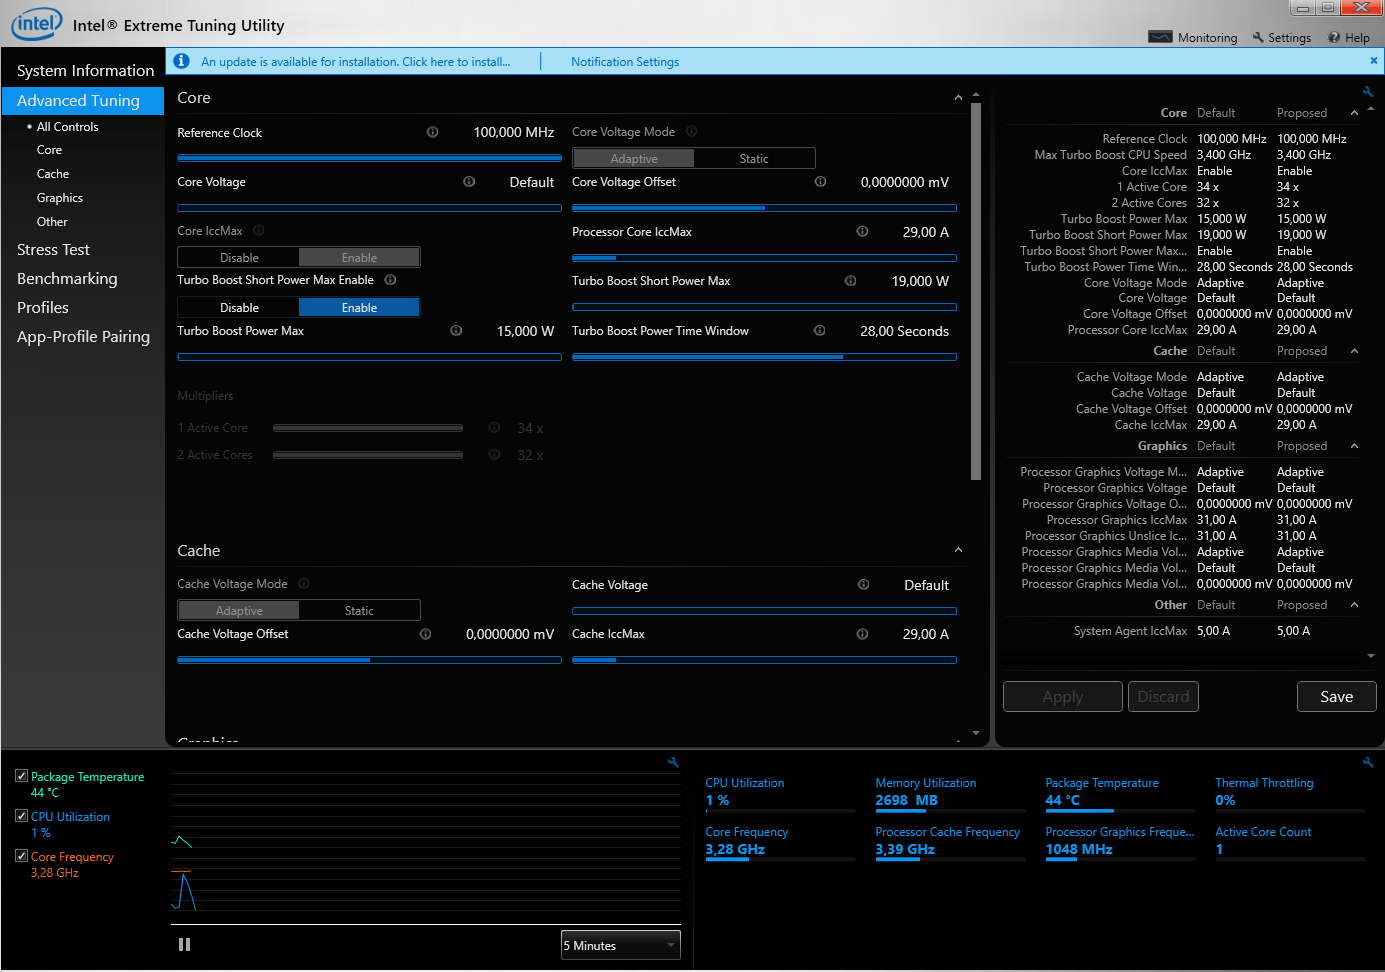Screen dimensions: 1385x972
Task: Open the Stress Test section
Action: pos(53,250)
